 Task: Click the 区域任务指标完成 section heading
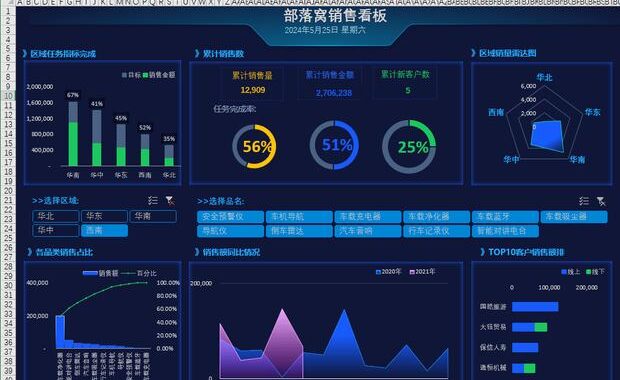click(63, 54)
